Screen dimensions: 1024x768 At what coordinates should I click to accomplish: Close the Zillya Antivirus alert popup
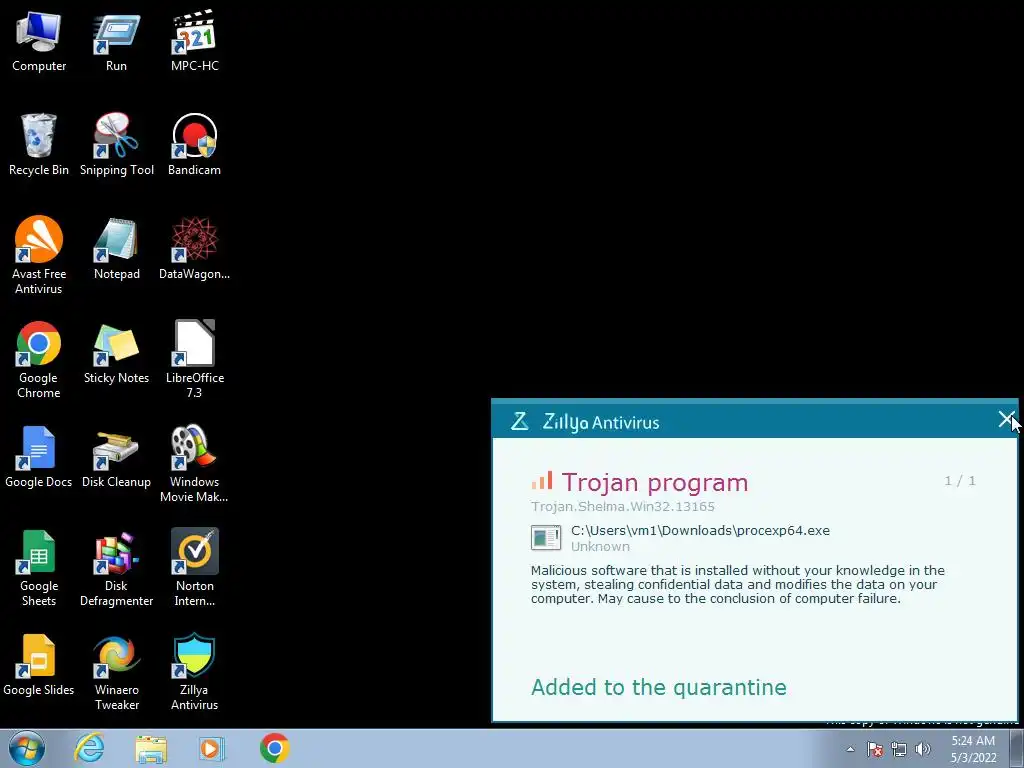click(1006, 419)
